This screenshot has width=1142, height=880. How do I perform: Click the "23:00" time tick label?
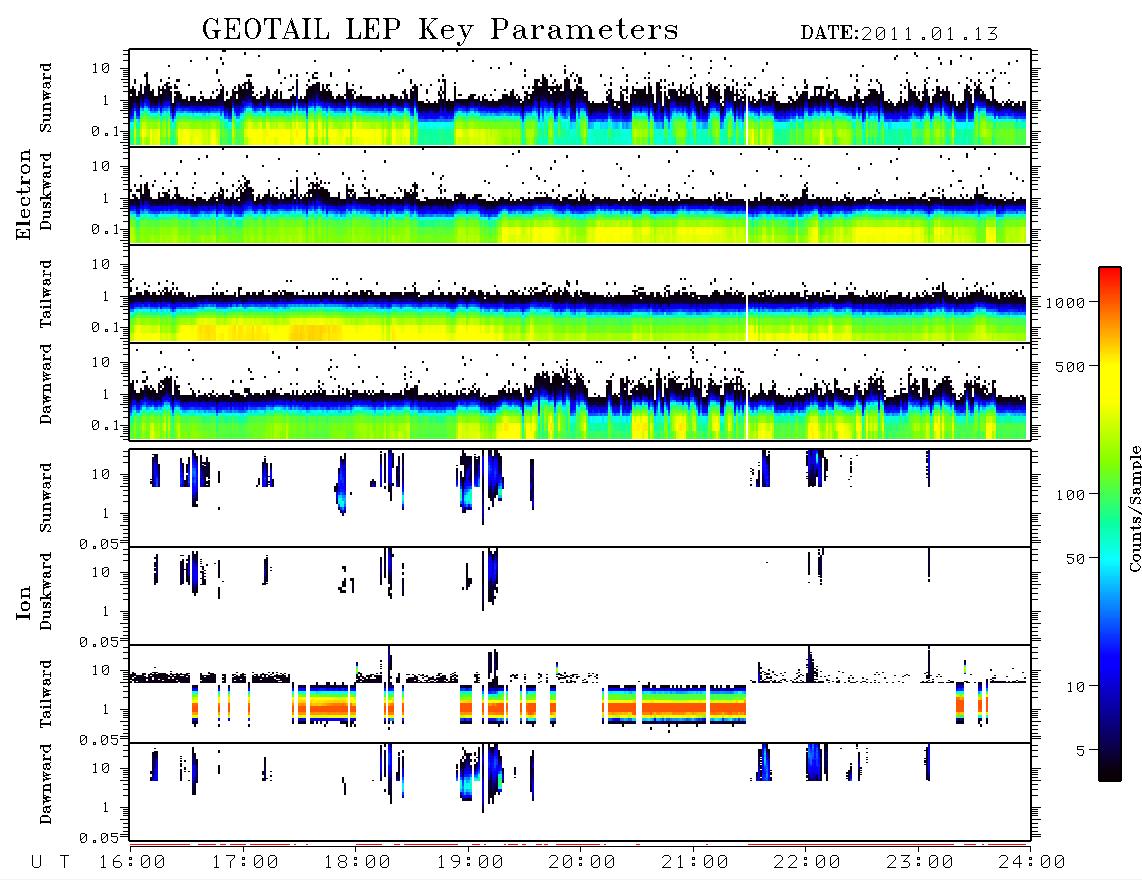[921, 863]
